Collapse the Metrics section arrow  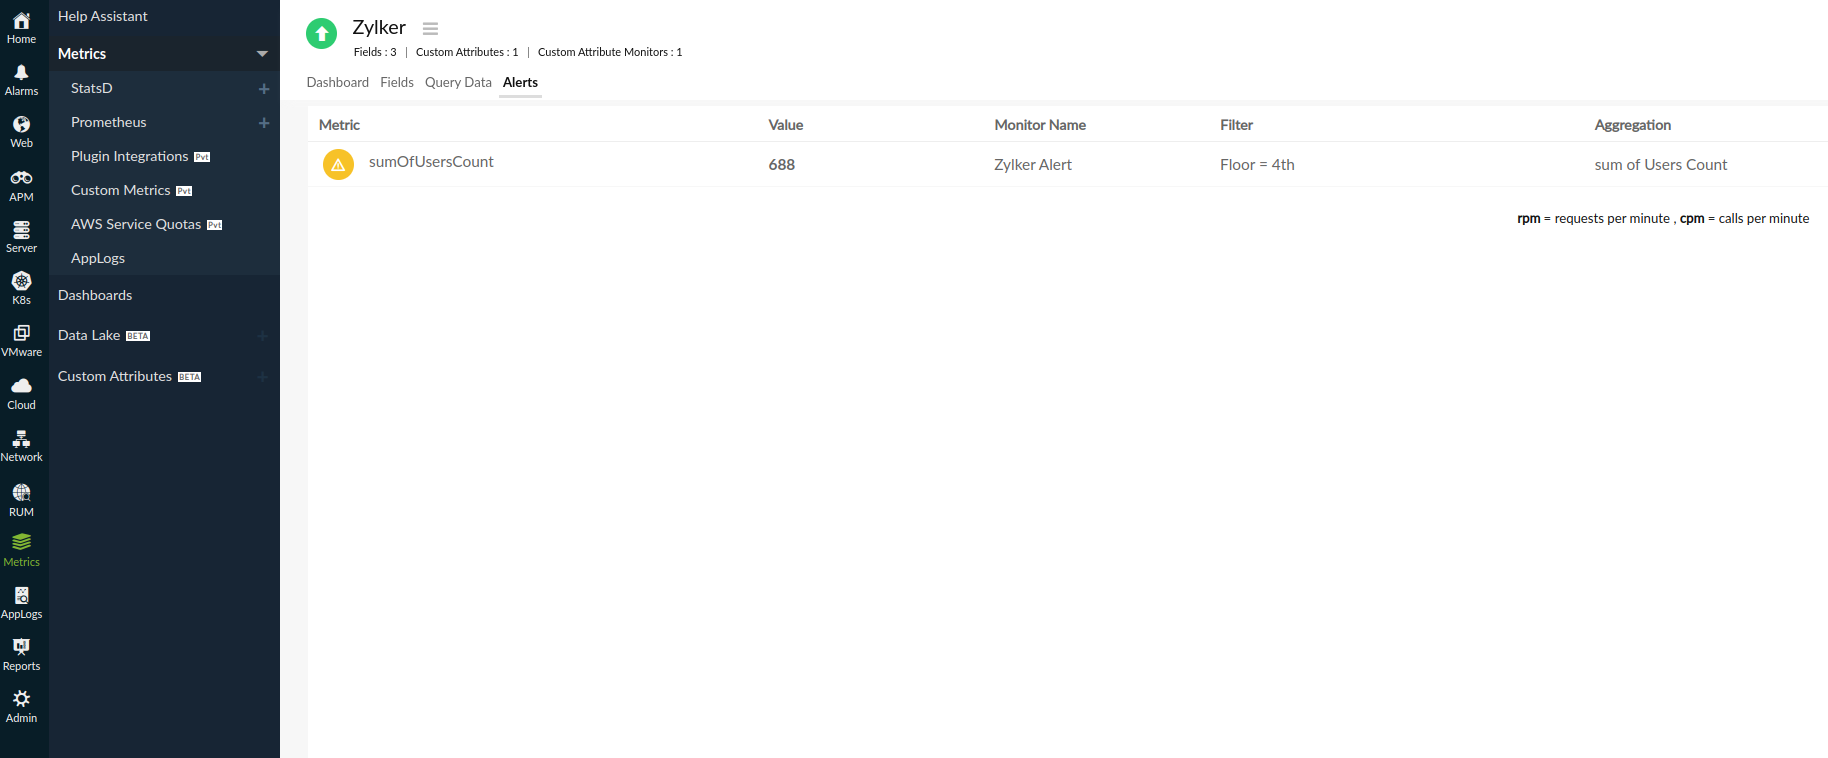tap(262, 54)
